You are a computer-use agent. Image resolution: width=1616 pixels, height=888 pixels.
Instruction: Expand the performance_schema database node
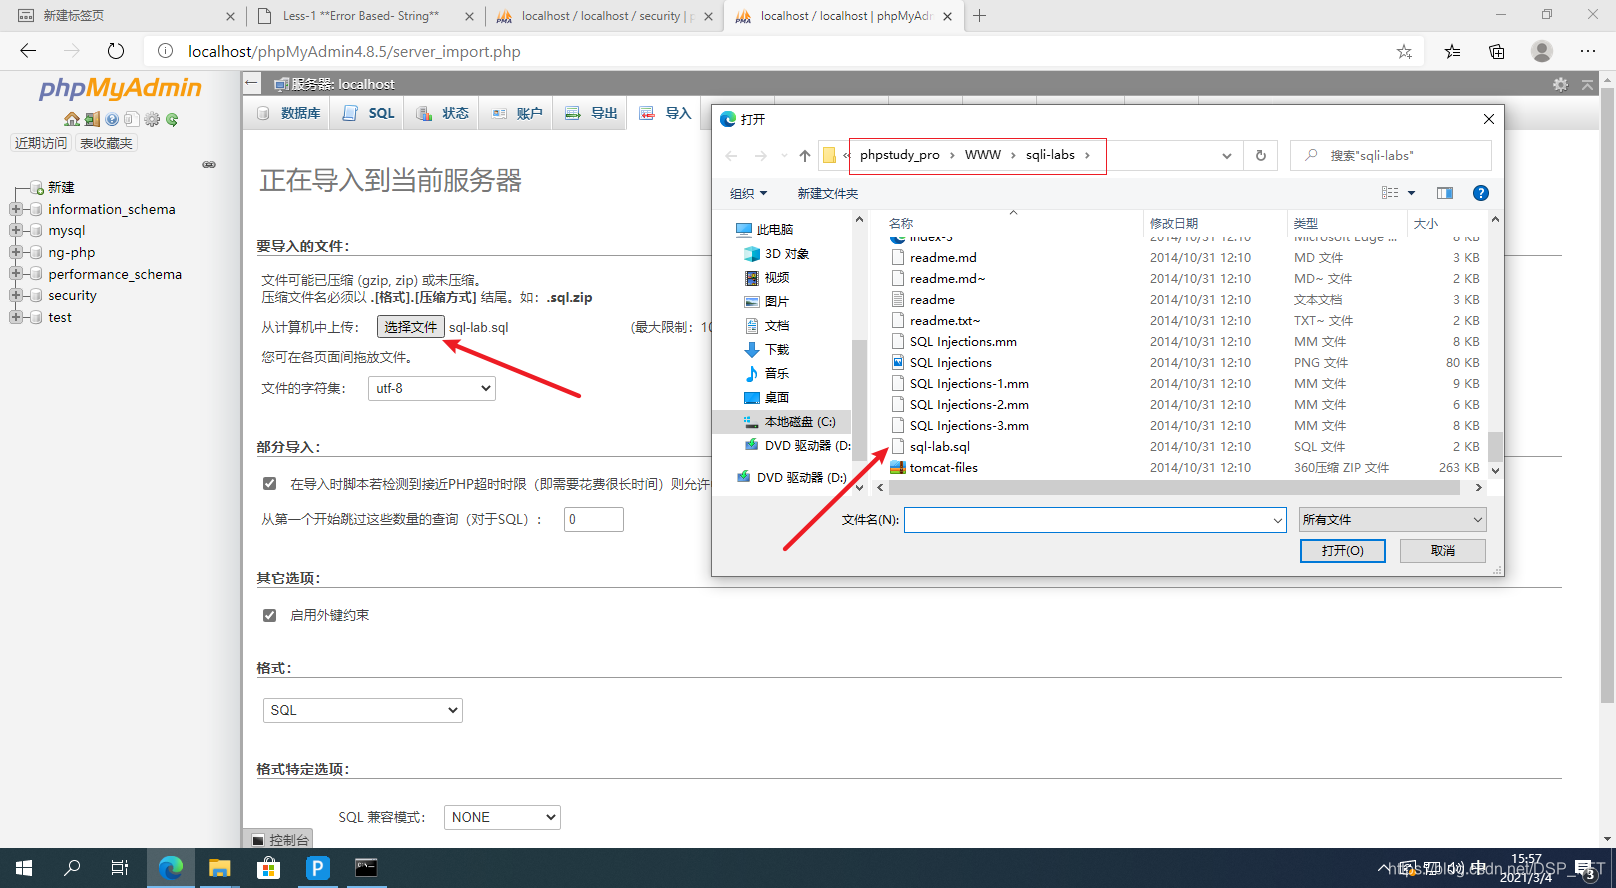click(x=16, y=273)
